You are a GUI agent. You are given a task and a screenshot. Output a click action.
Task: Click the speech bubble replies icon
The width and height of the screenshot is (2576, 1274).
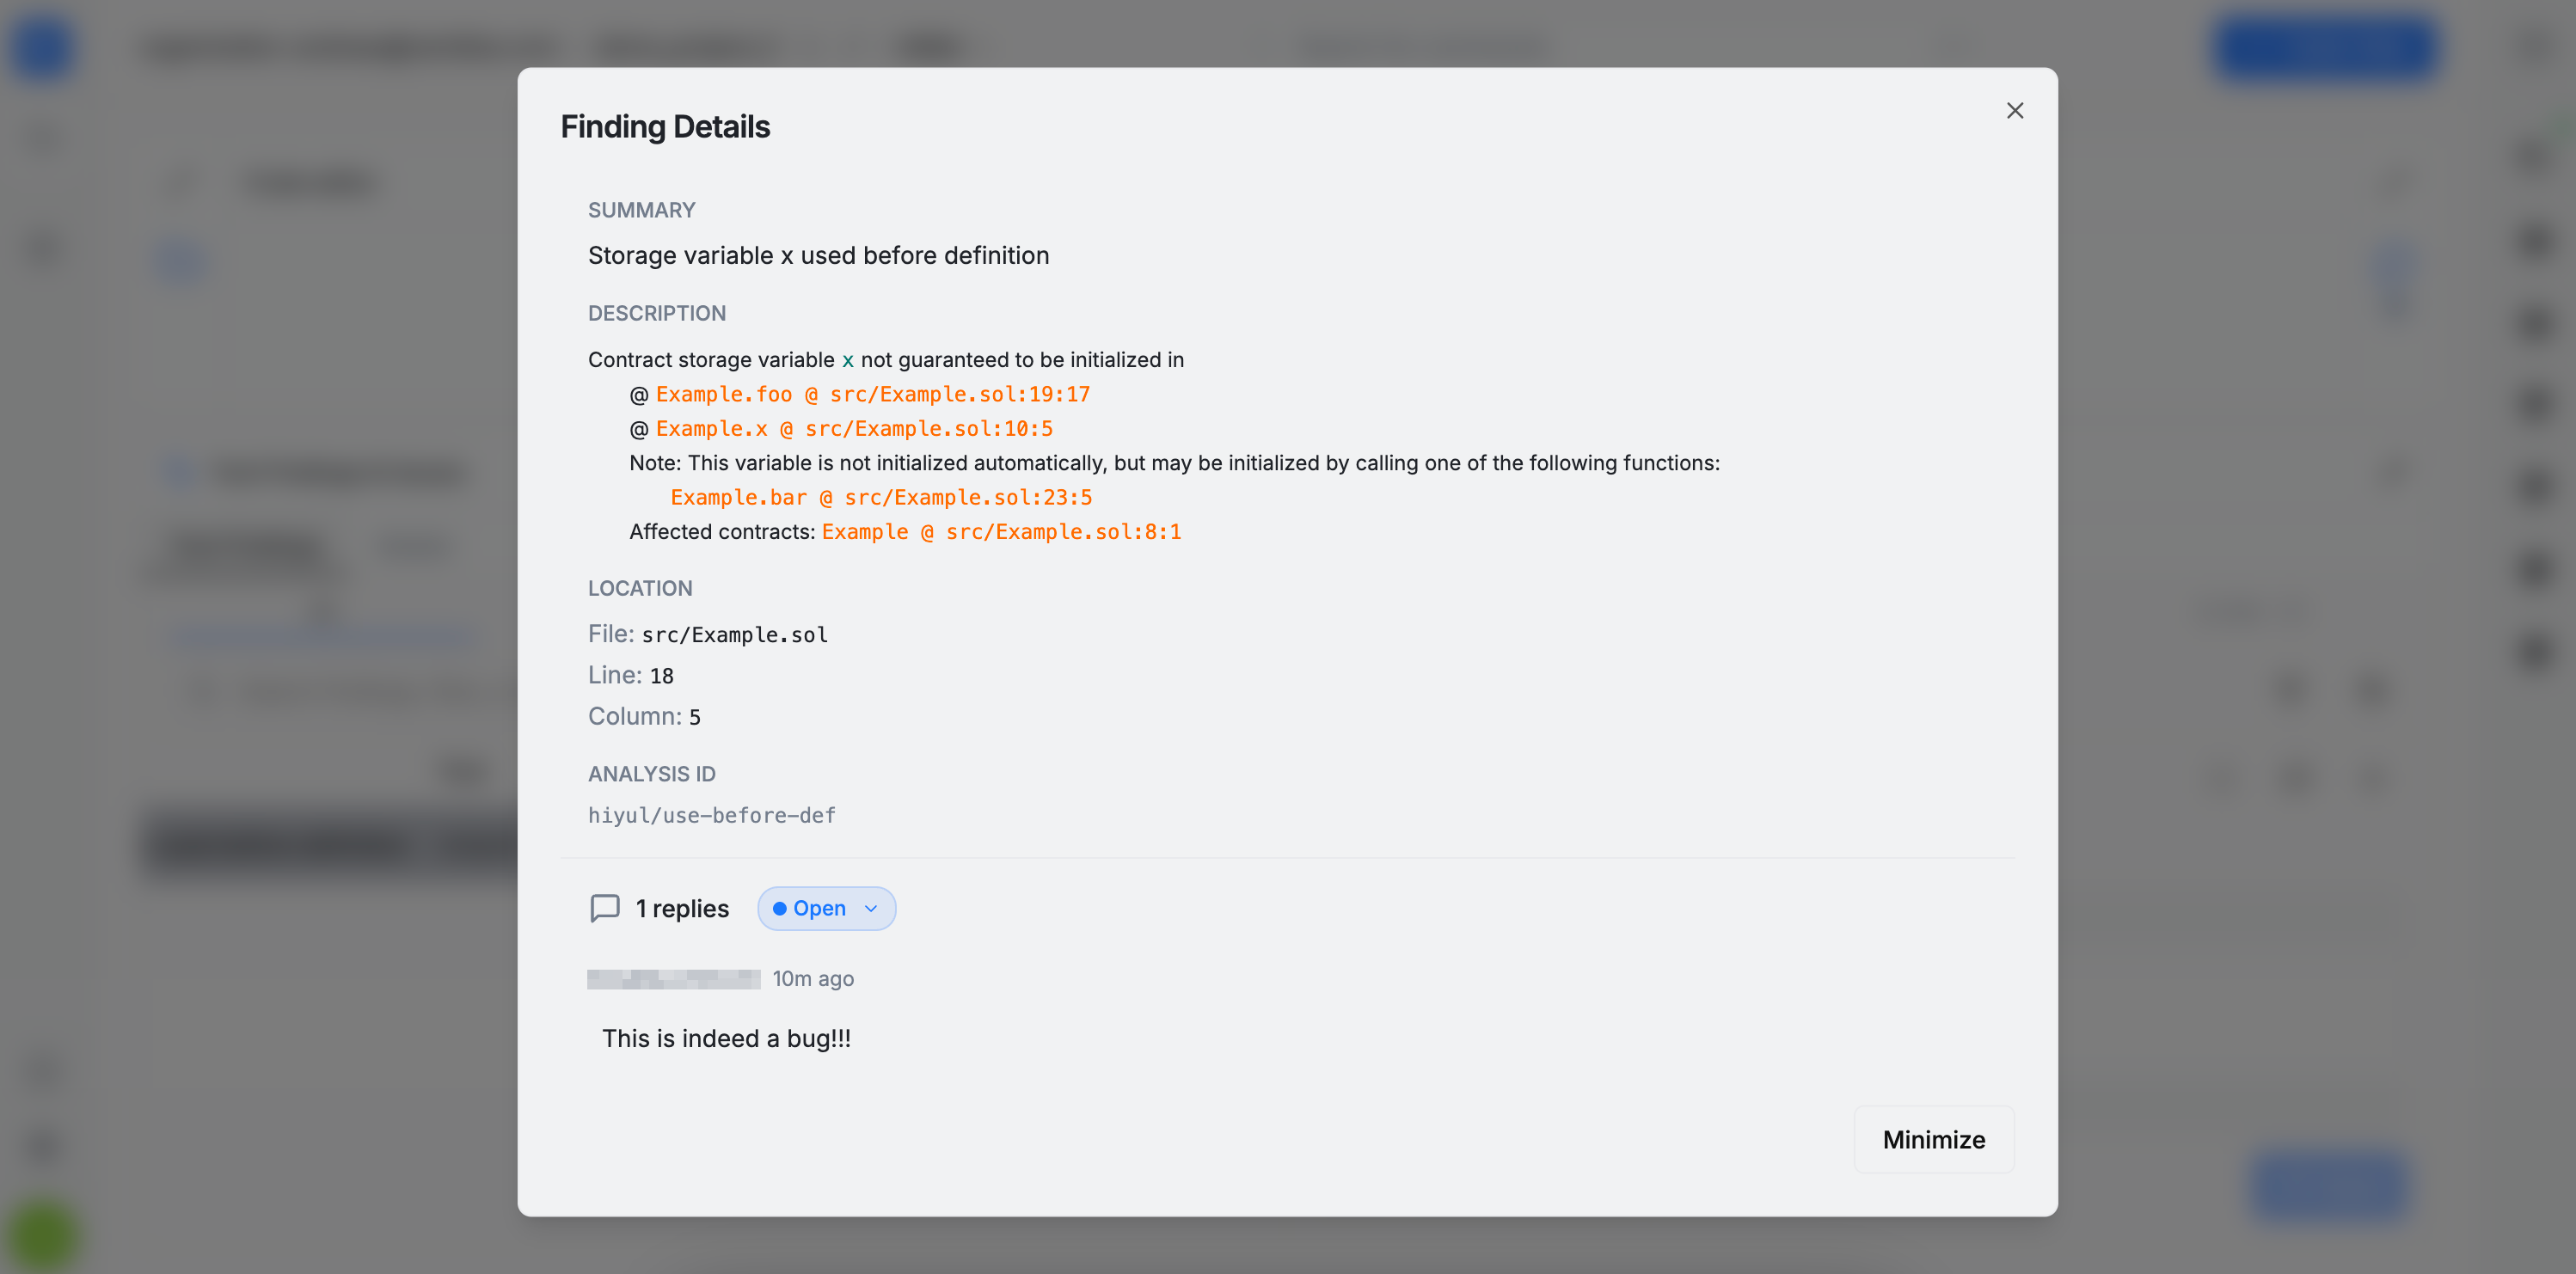pyautogui.click(x=605, y=908)
